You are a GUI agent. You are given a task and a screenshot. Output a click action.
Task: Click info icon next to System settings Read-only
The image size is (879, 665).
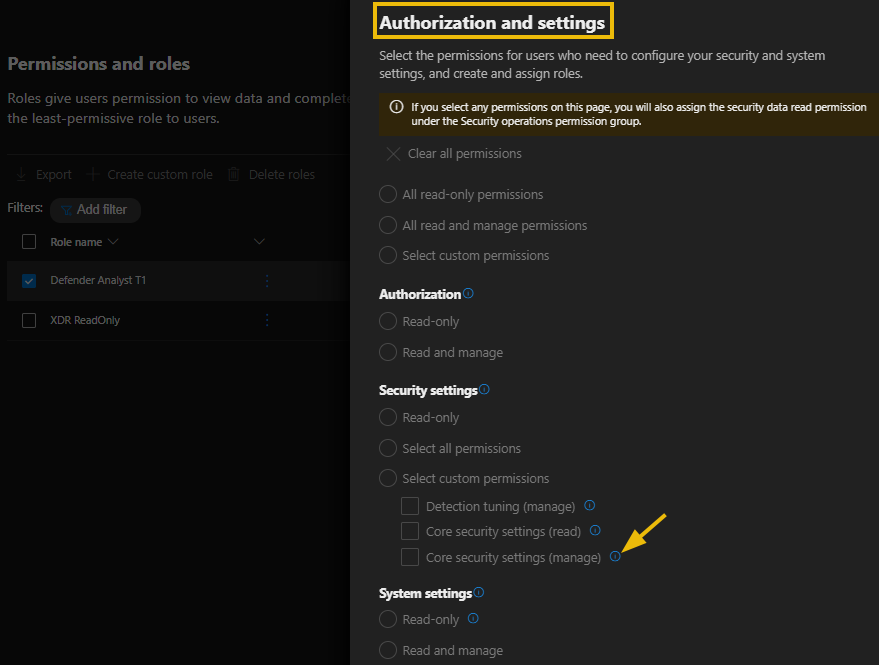click(473, 619)
